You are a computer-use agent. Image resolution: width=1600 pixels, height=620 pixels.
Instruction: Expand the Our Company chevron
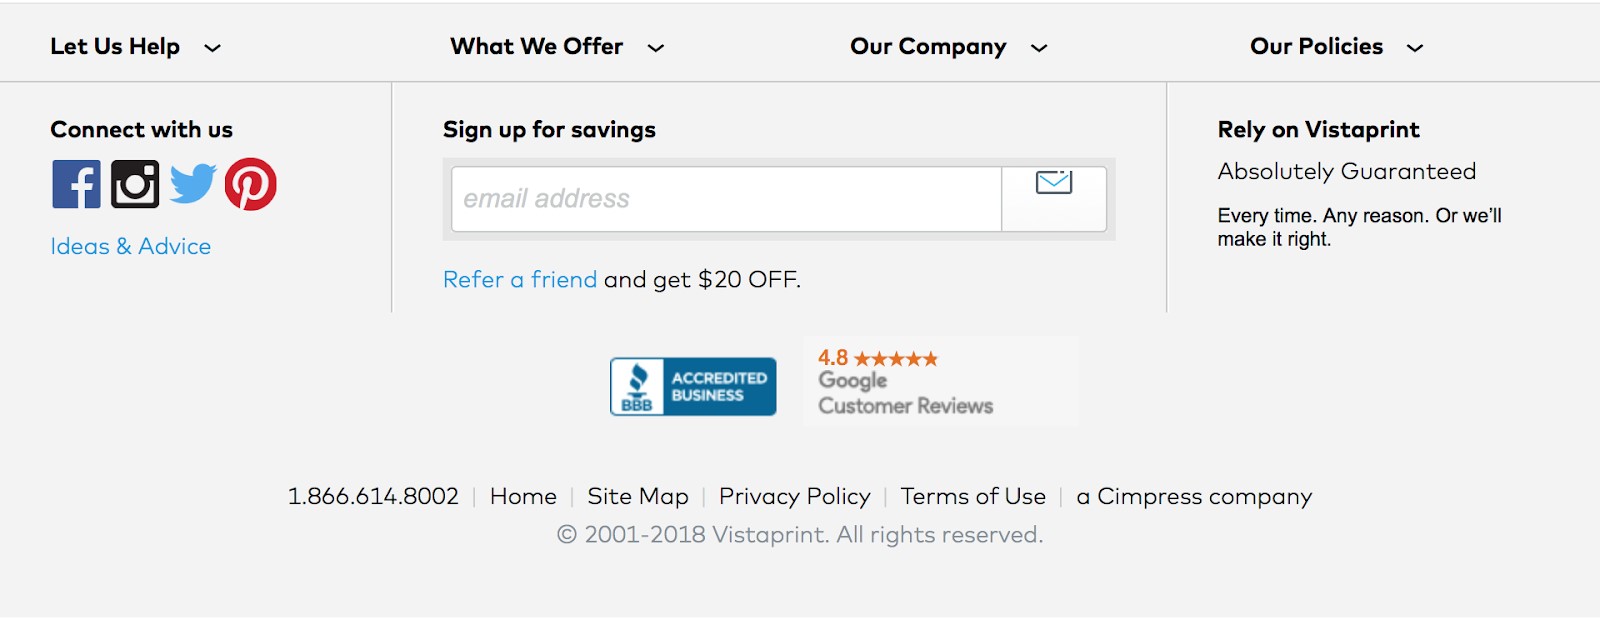tap(1039, 48)
